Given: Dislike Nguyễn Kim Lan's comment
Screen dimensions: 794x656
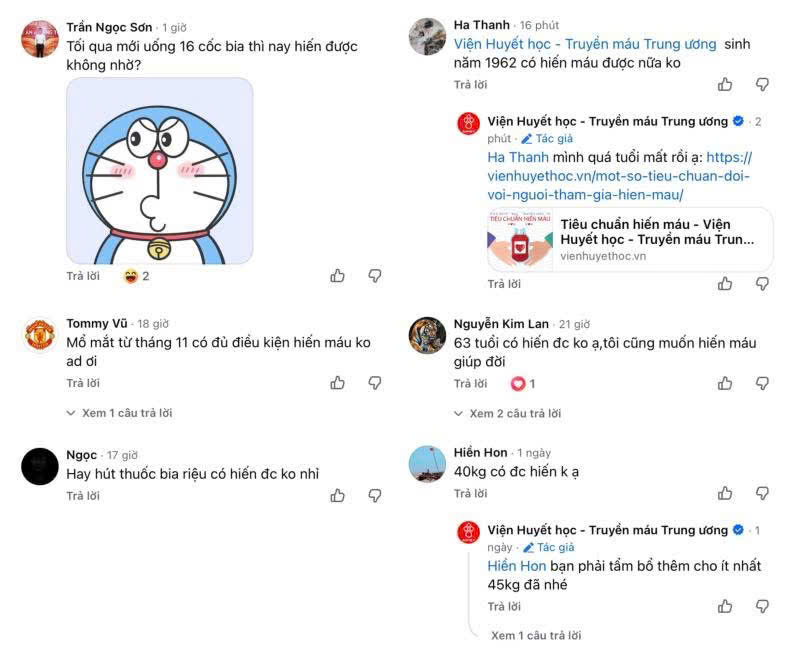Looking at the screenshot, I should (x=762, y=383).
